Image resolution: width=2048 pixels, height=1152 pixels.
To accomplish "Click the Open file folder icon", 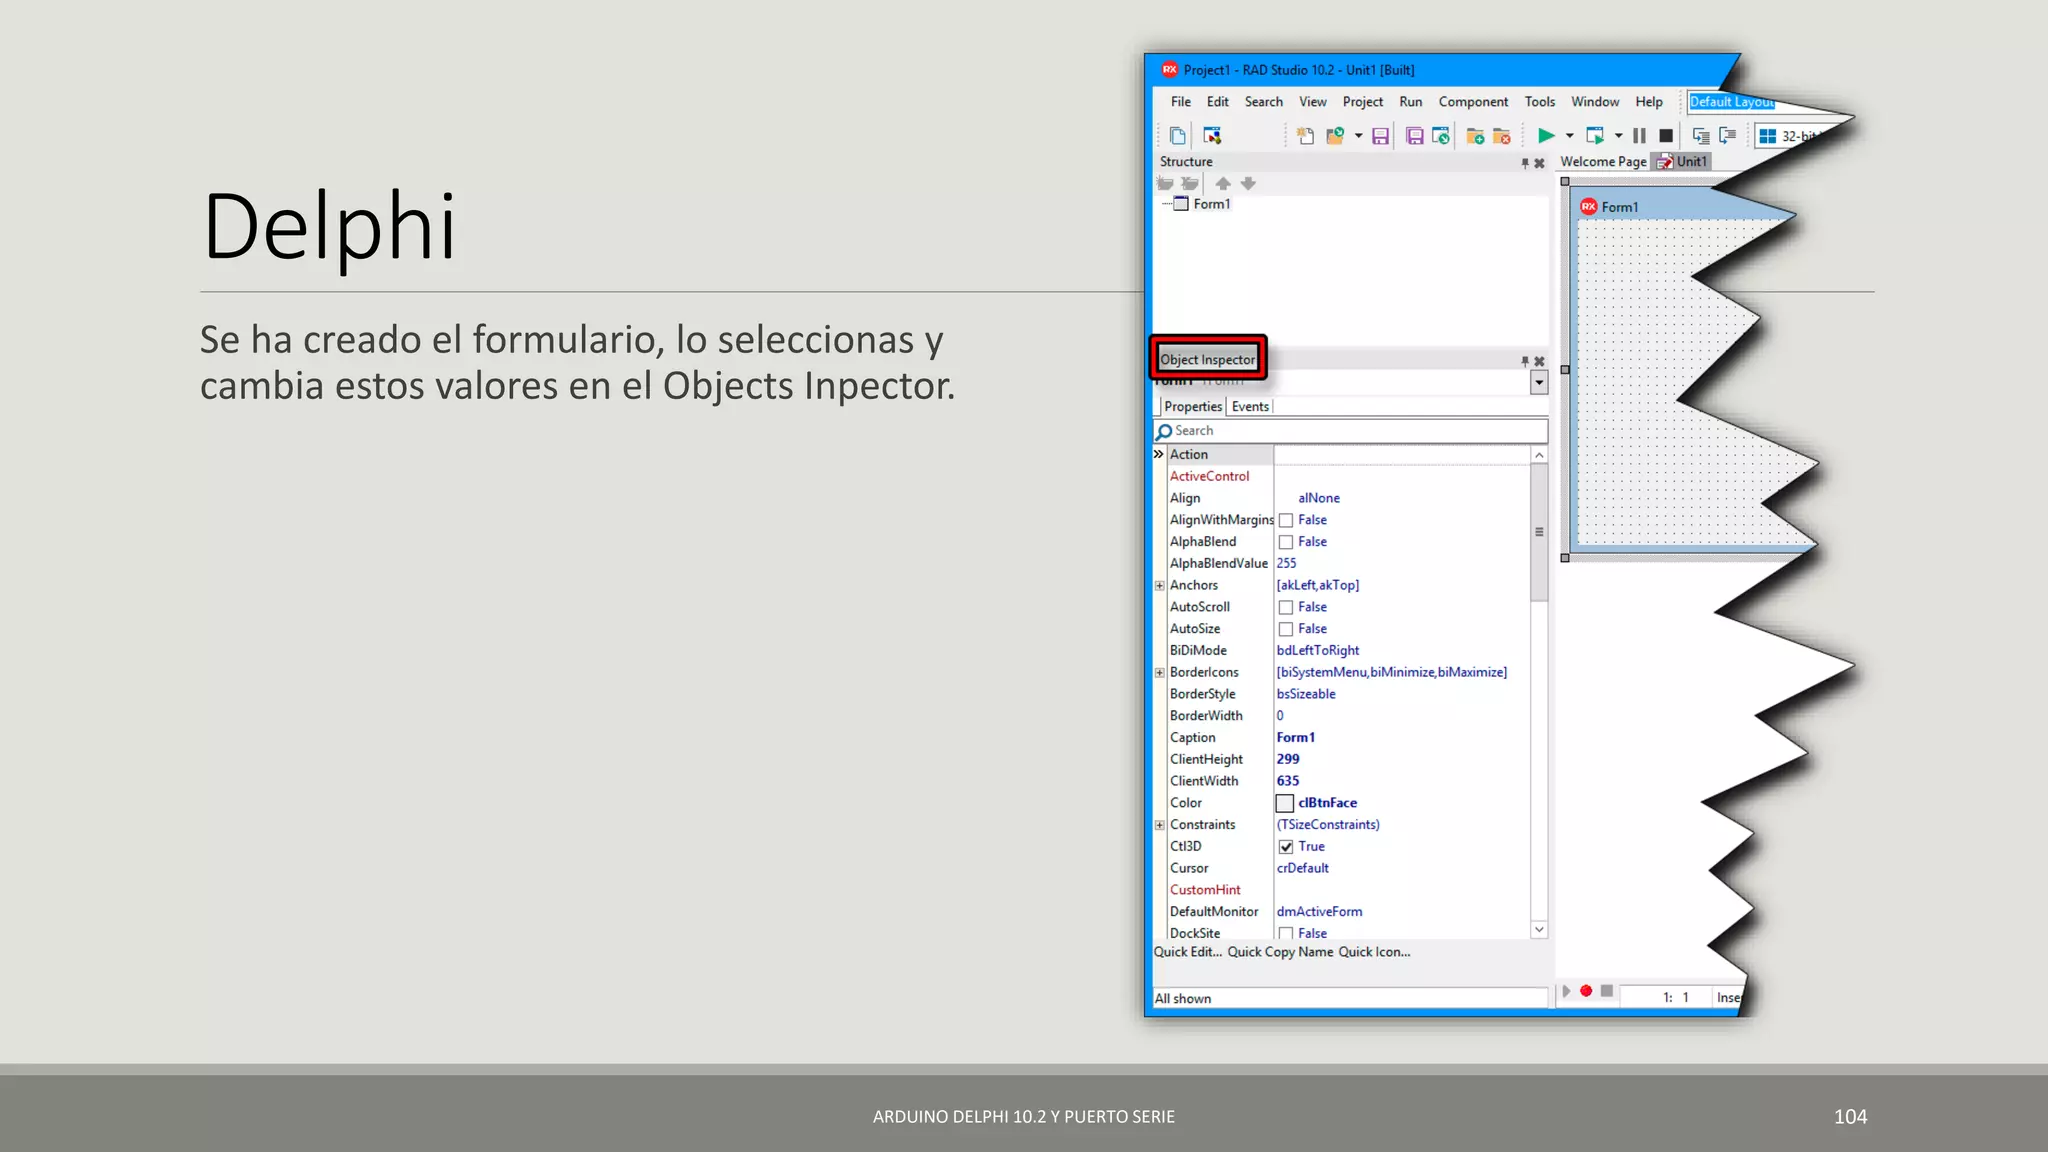I will coord(1335,135).
